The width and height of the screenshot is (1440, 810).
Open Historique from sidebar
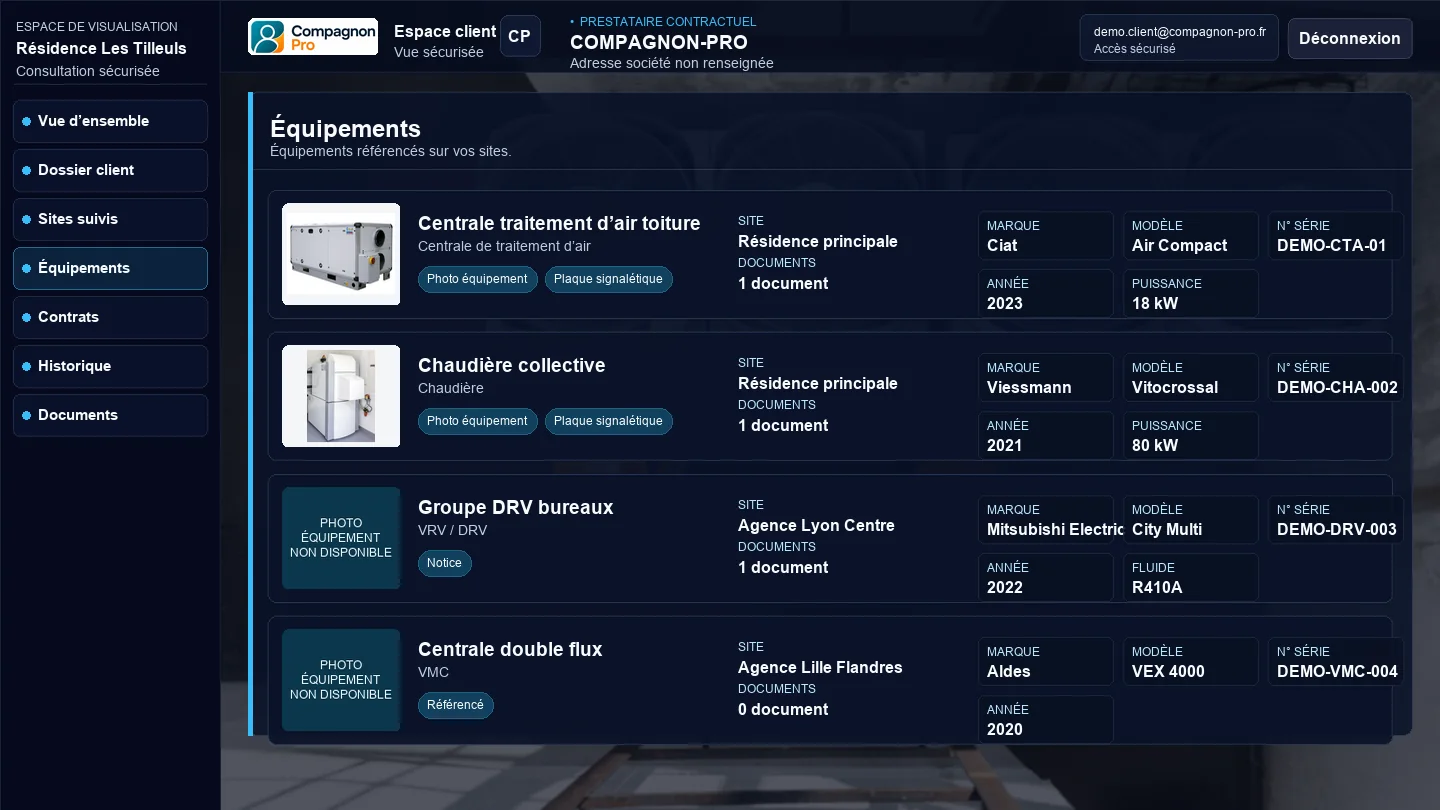(110, 366)
